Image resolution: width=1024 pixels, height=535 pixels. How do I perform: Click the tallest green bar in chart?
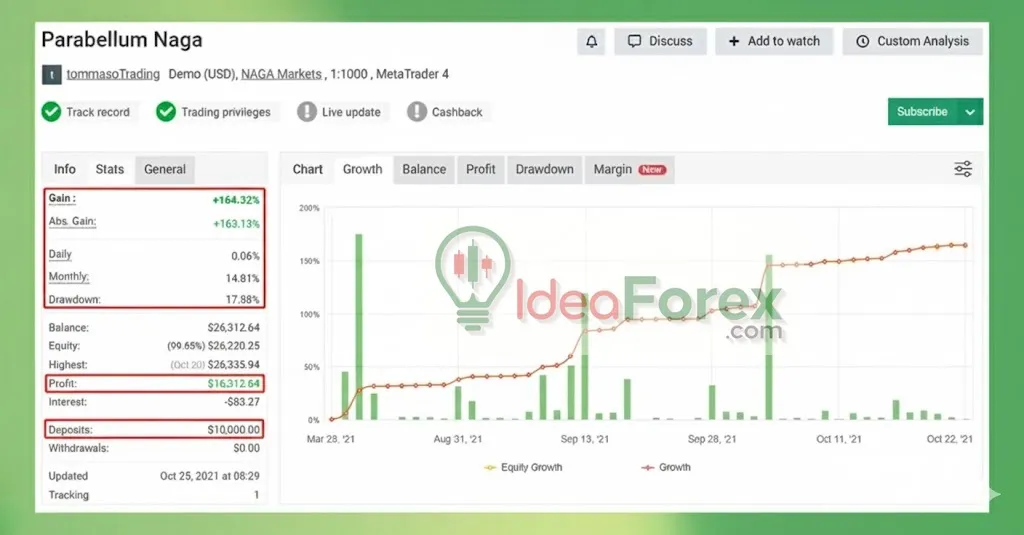359,327
